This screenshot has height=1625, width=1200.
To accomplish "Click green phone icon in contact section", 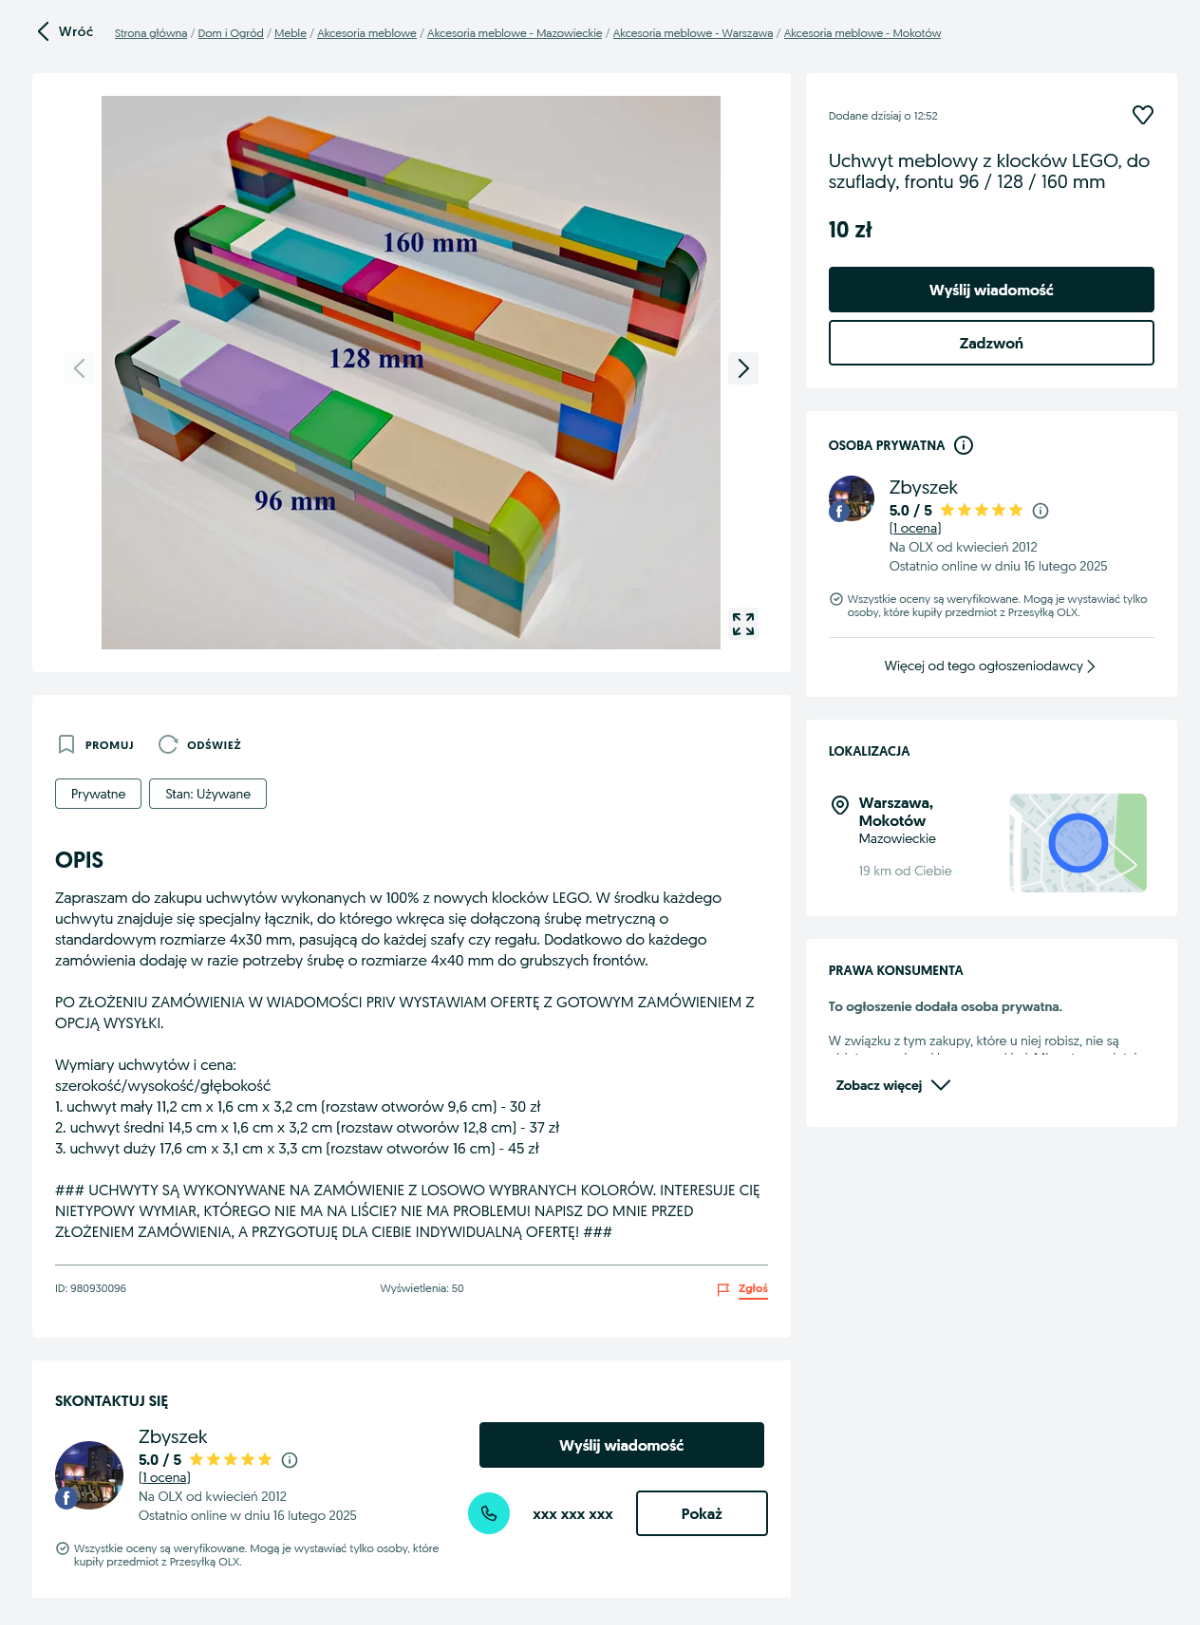I will tap(489, 1513).
